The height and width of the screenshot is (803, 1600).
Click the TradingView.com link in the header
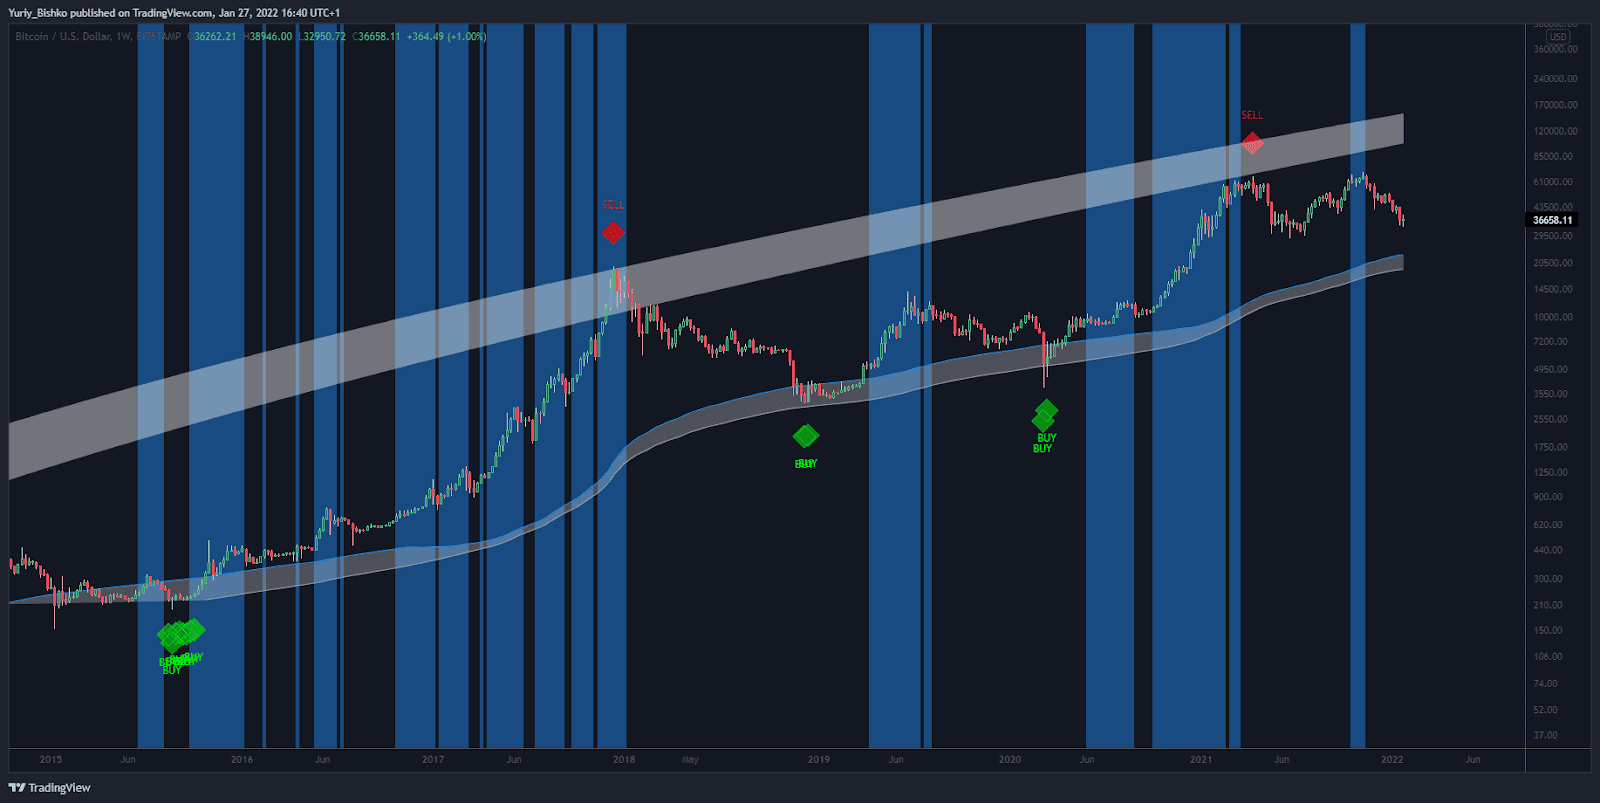coord(173,13)
